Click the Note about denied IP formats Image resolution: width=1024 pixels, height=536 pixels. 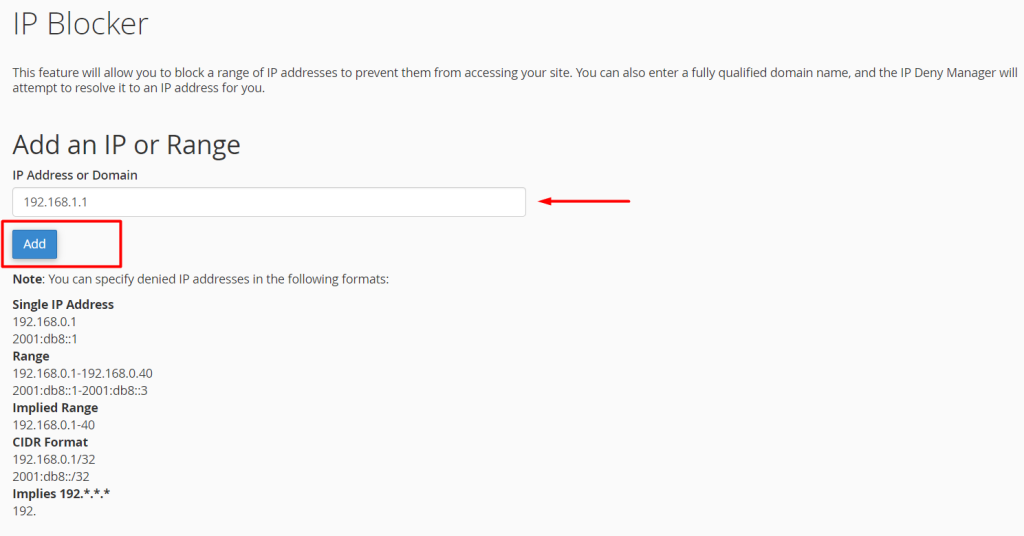point(200,279)
